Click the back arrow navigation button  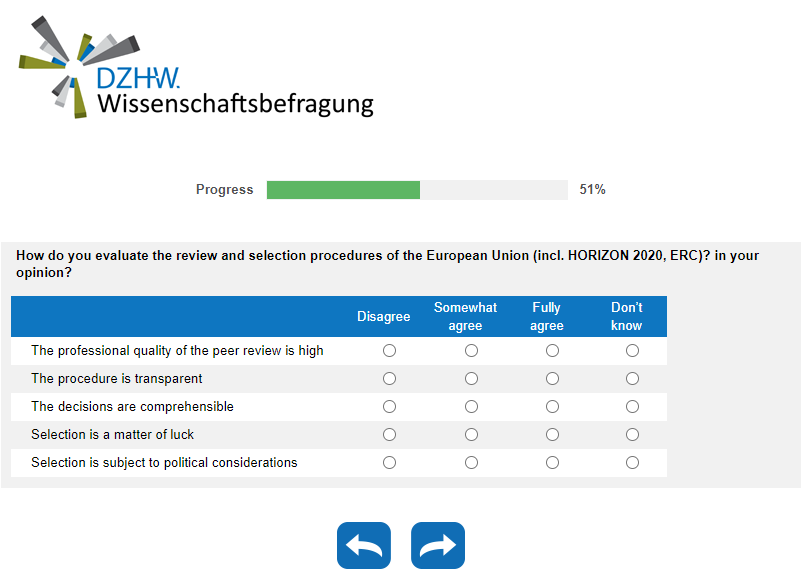tap(364, 545)
